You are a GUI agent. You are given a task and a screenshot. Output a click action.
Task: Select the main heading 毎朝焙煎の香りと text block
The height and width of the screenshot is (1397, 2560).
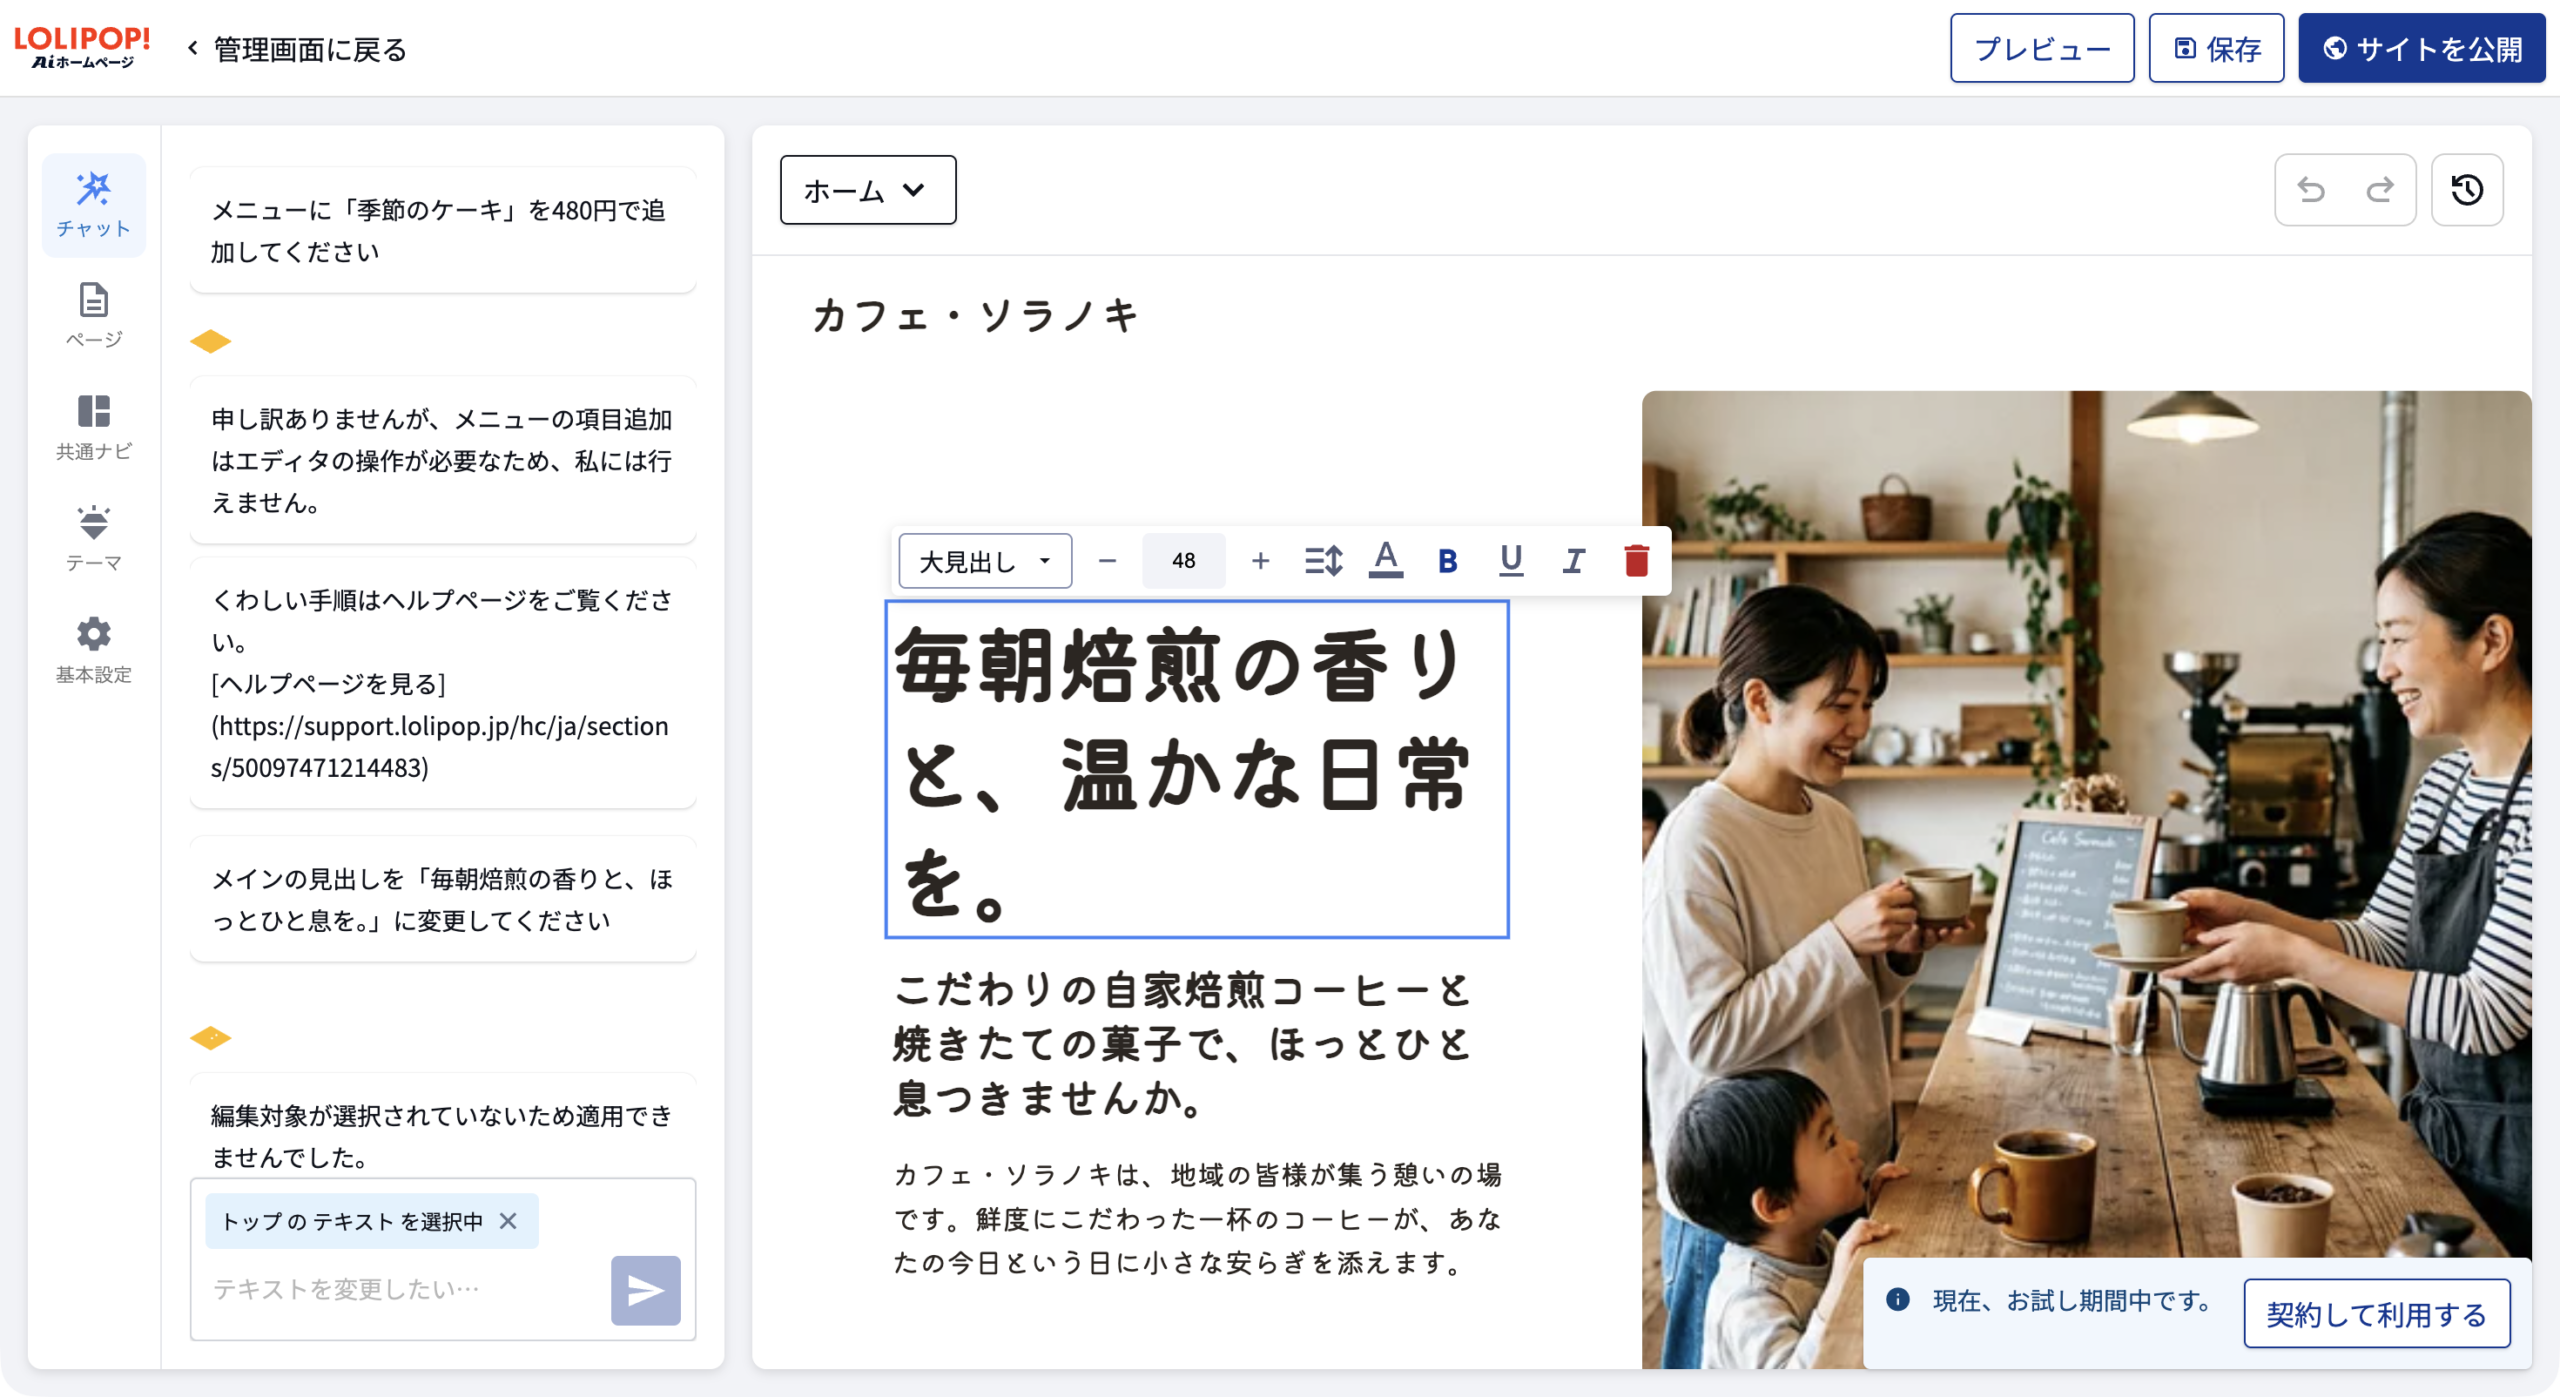[x=1196, y=769]
